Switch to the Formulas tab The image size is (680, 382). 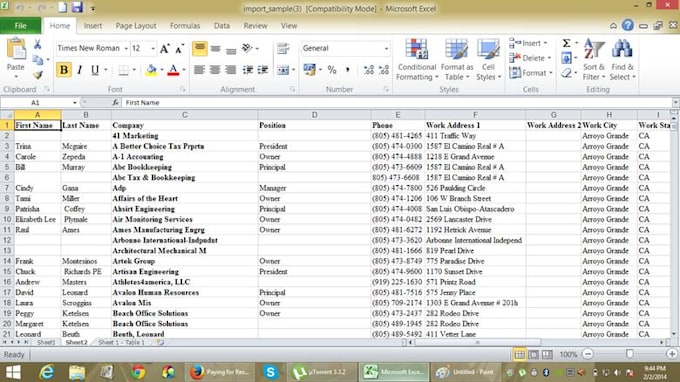coord(185,26)
